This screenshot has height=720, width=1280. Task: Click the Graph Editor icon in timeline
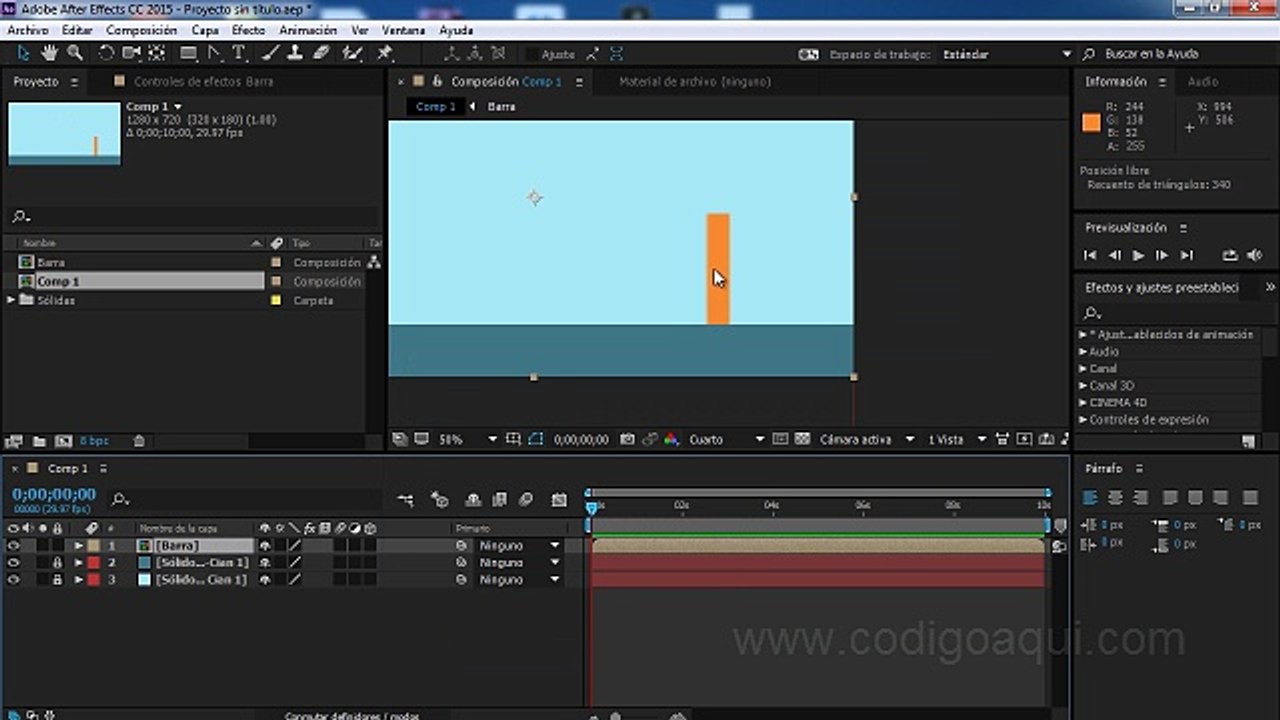(x=559, y=500)
